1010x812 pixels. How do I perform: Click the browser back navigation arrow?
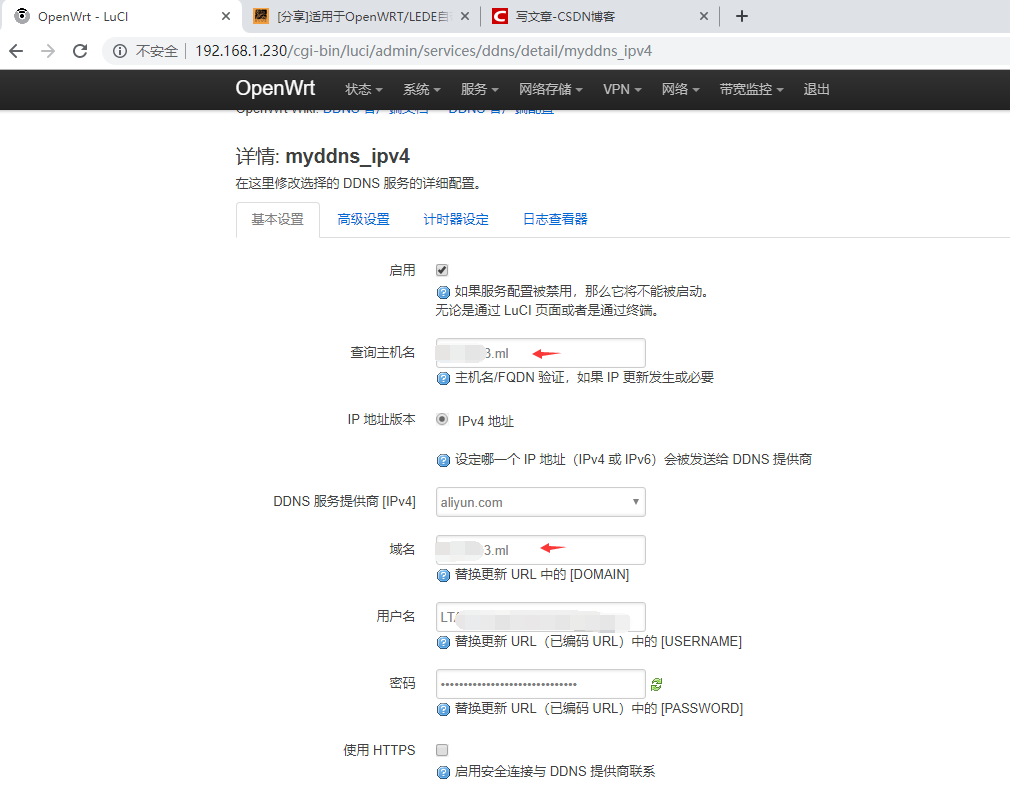(16, 50)
